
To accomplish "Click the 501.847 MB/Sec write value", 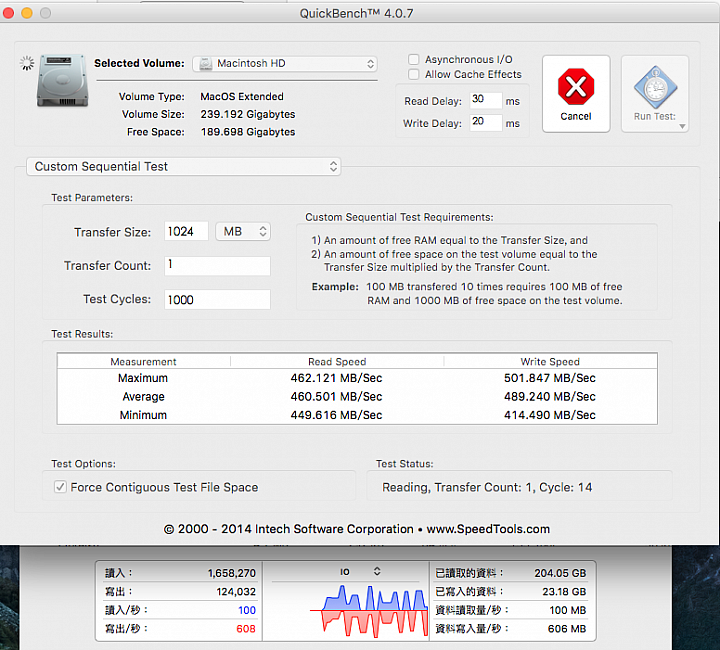I will click(x=550, y=378).
